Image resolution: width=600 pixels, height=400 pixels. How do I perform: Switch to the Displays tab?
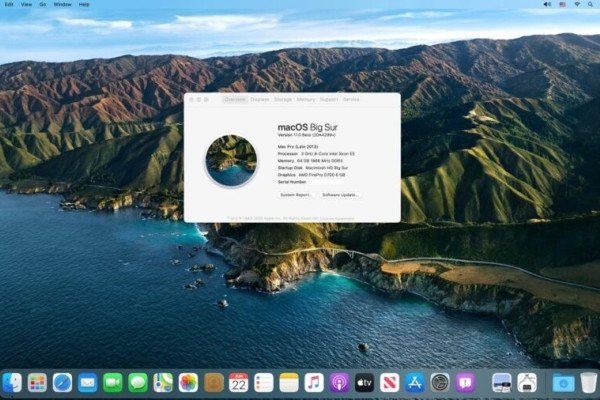[x=260, y=100]
